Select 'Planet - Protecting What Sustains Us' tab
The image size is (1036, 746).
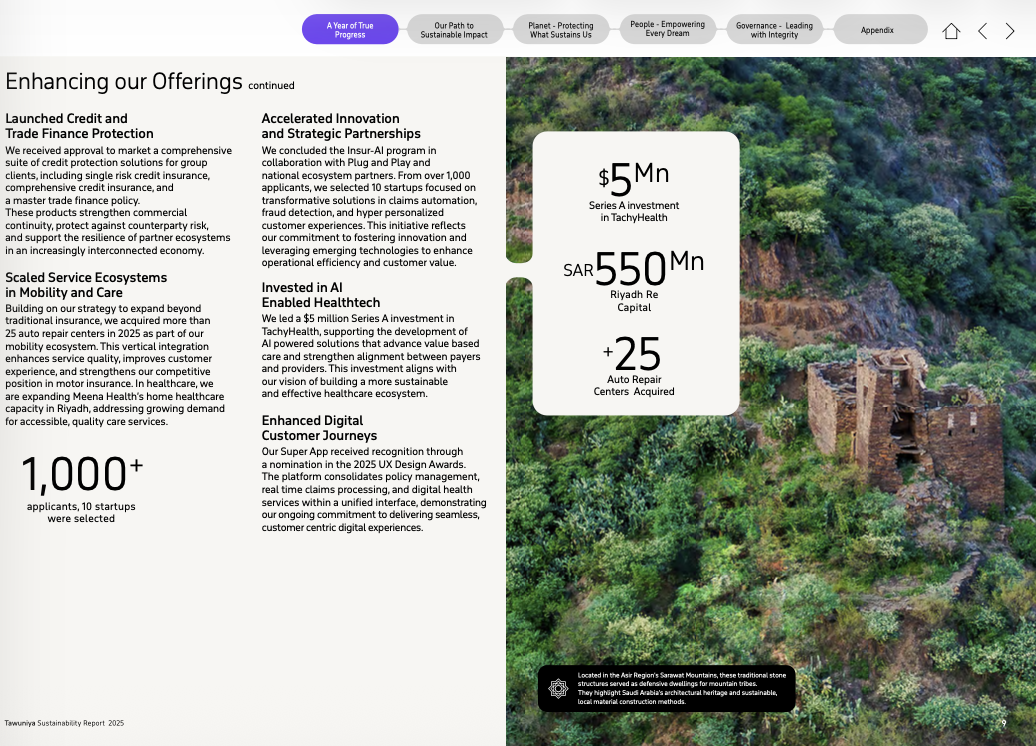(560, 30)
